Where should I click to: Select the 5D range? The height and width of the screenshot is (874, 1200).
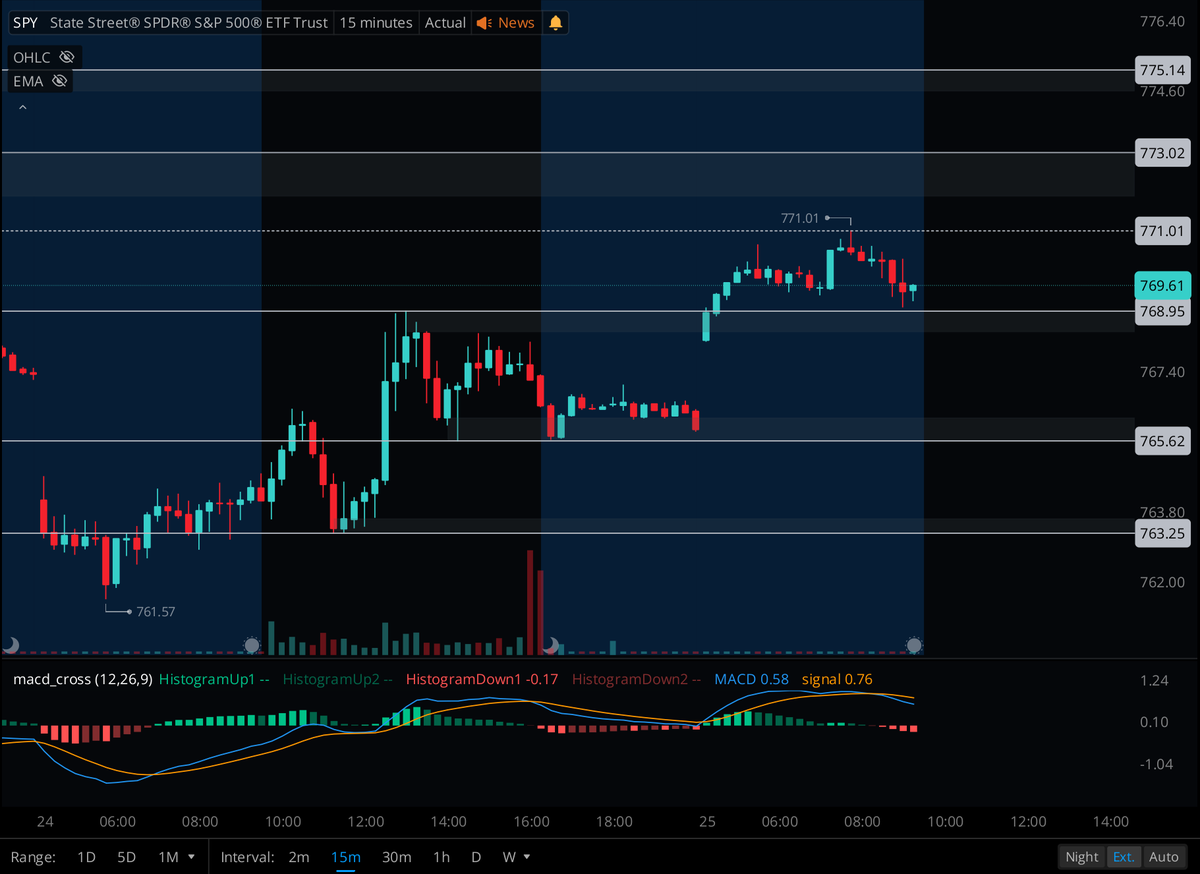[x=126, y=857]
